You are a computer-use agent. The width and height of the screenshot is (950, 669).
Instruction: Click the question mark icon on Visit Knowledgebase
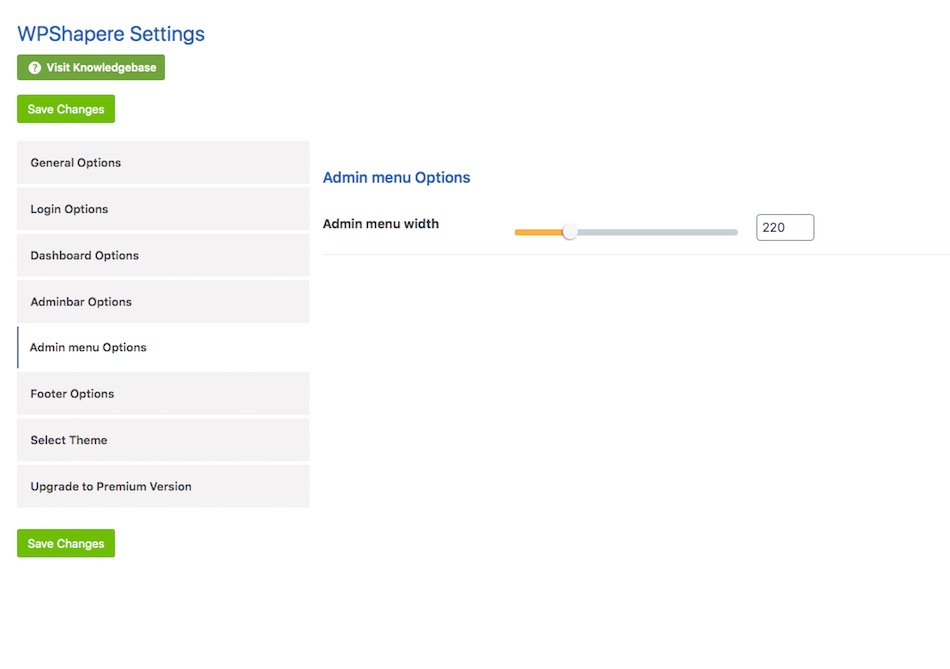(x=35, y=68)
